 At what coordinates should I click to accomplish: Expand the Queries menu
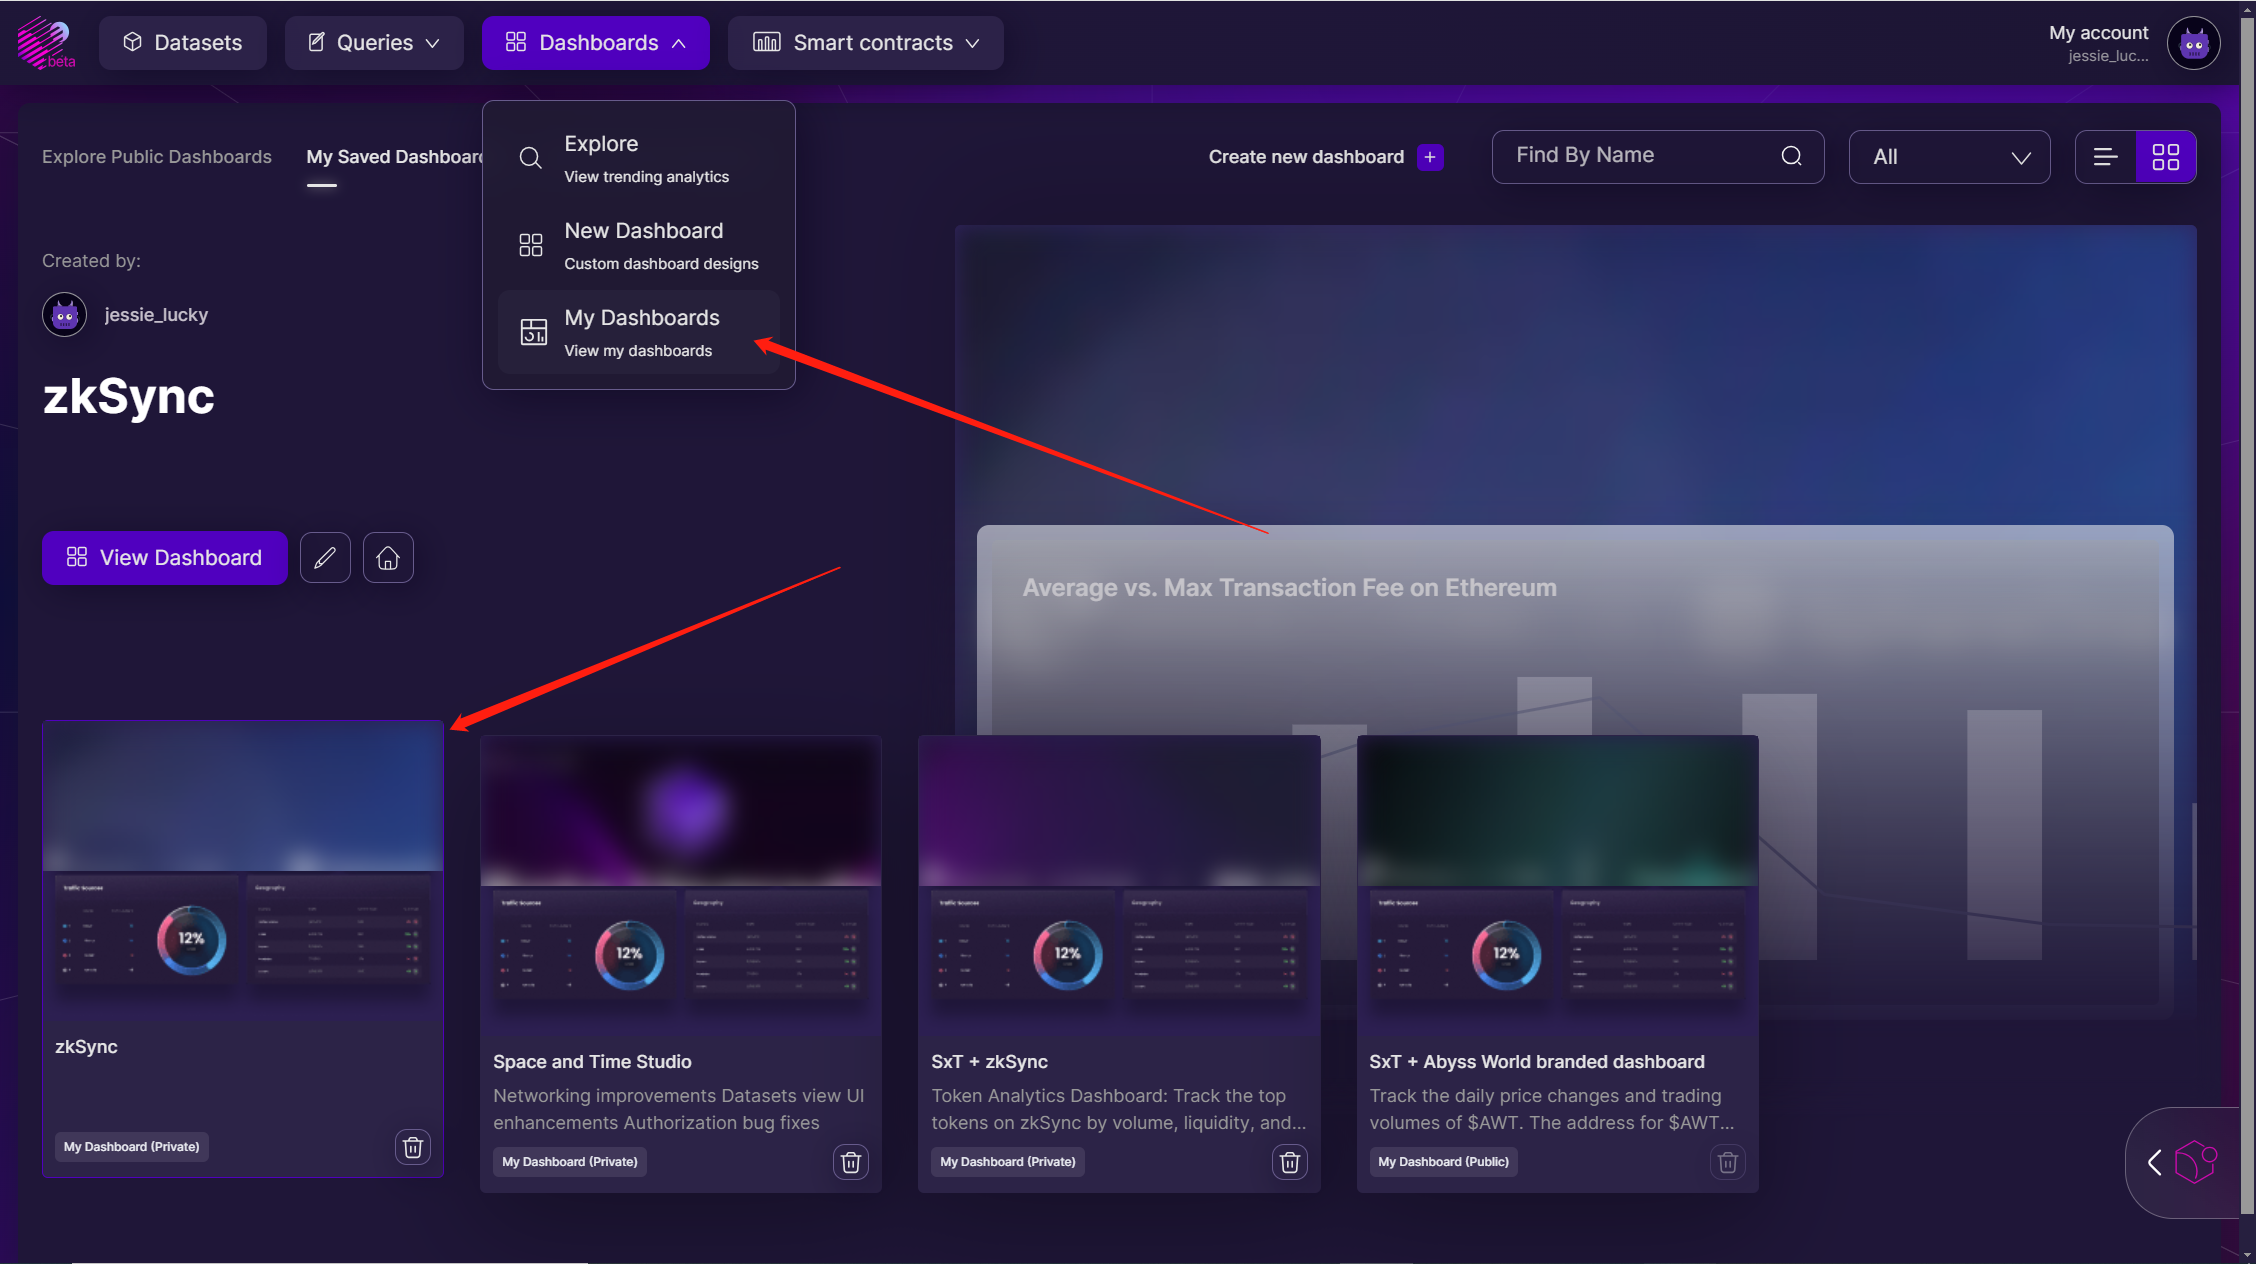374,42
